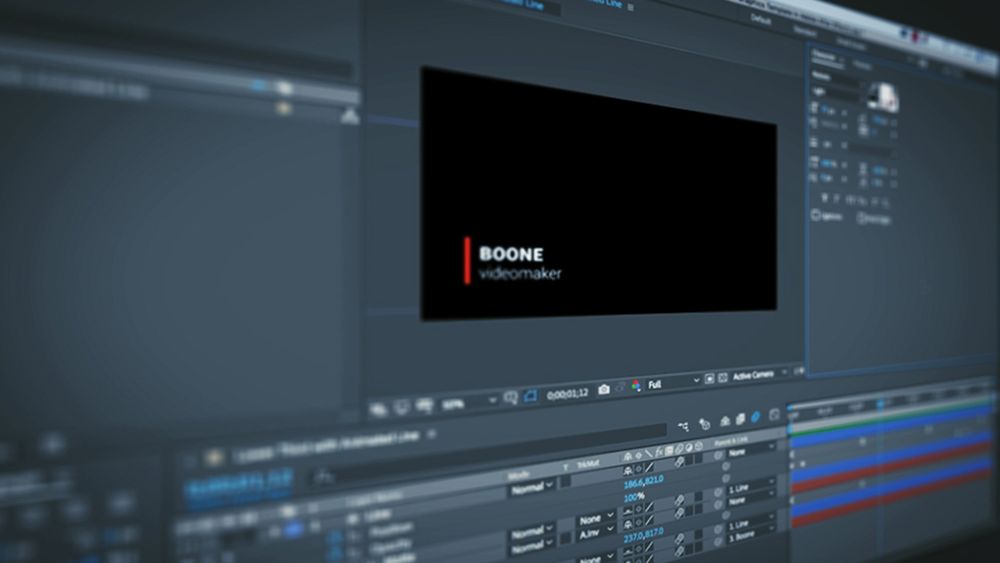Open the topmost Normal blending mode dropdown
This screenshot has width=1000, height=563.
[x=531, y=488]
